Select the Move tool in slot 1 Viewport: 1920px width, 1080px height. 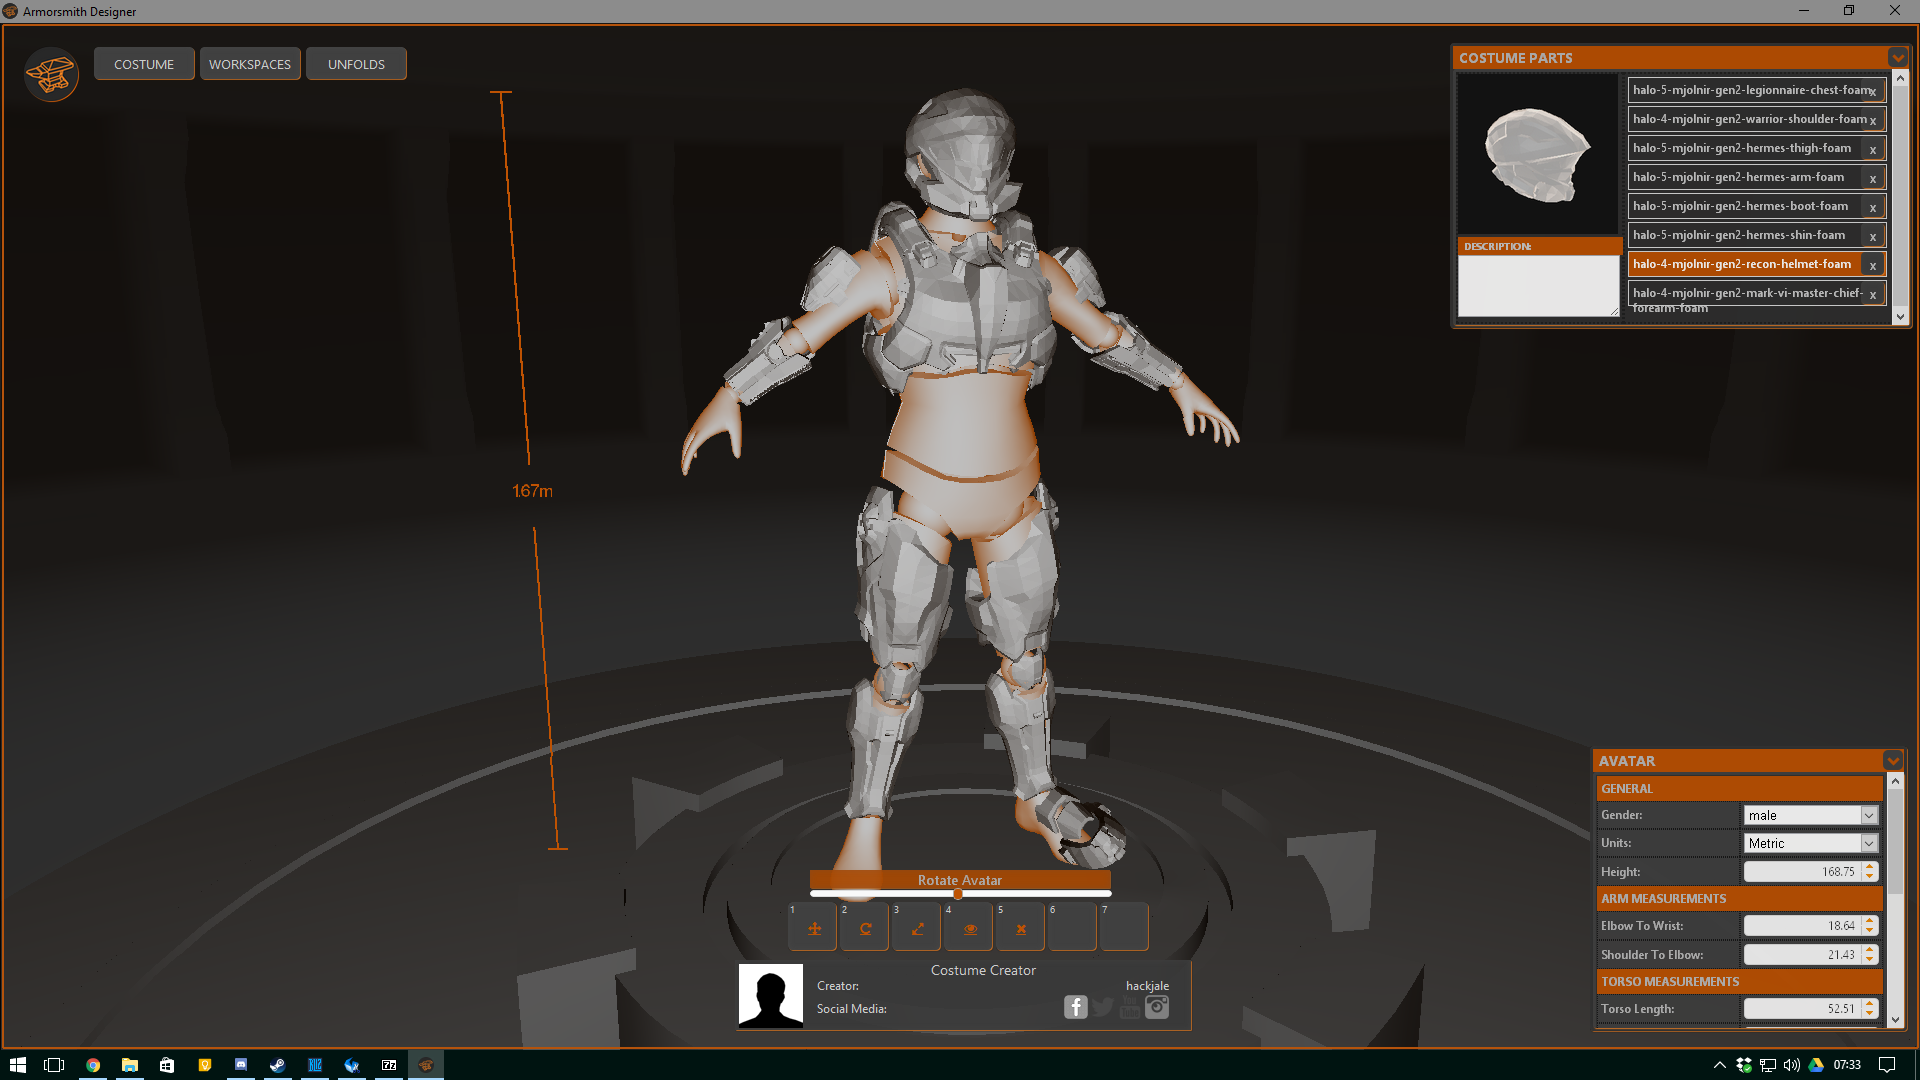tap(814, 928)
